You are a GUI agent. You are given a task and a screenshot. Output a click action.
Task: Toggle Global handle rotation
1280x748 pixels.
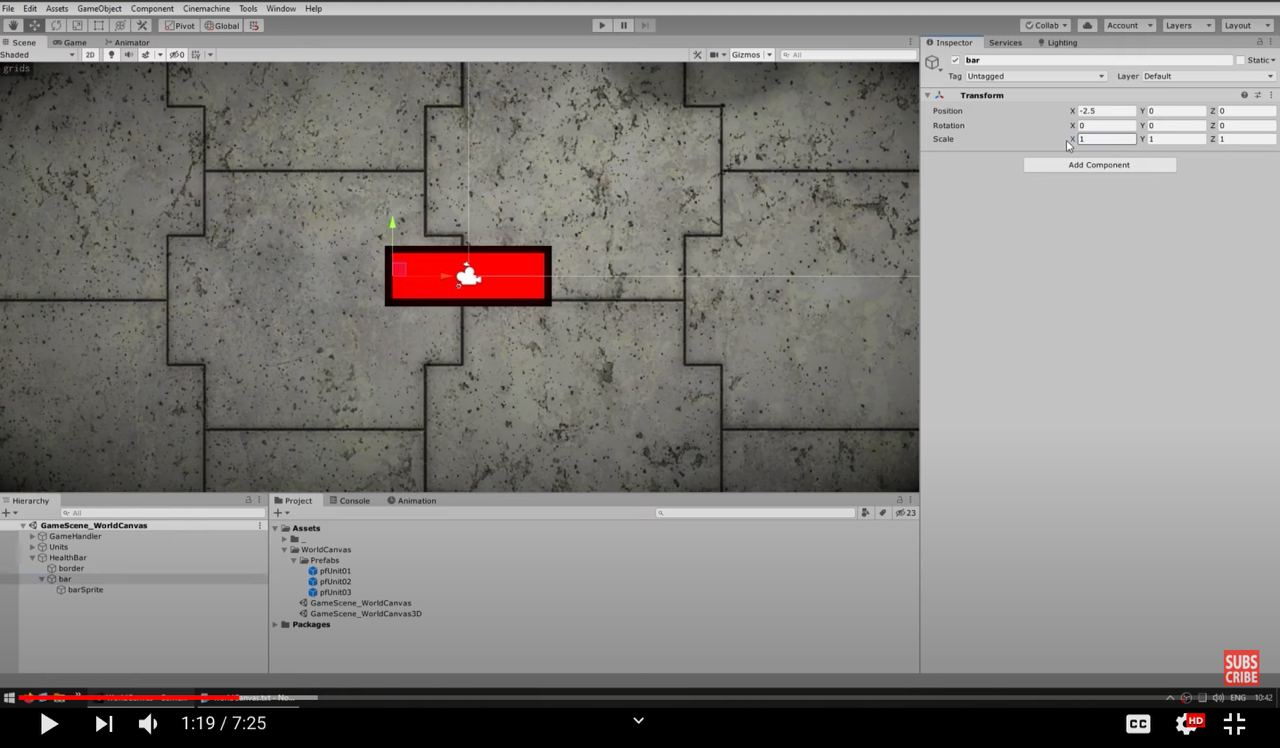click(x=221, y=25)
